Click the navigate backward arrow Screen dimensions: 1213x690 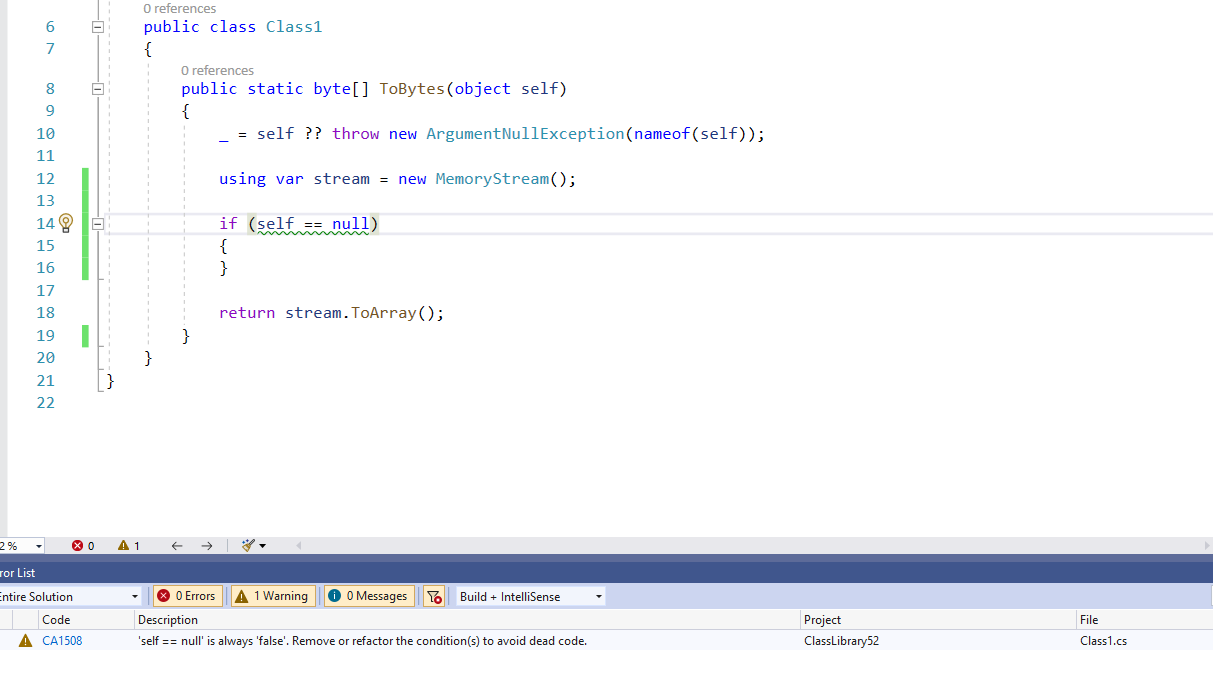(x=177, y=545)
